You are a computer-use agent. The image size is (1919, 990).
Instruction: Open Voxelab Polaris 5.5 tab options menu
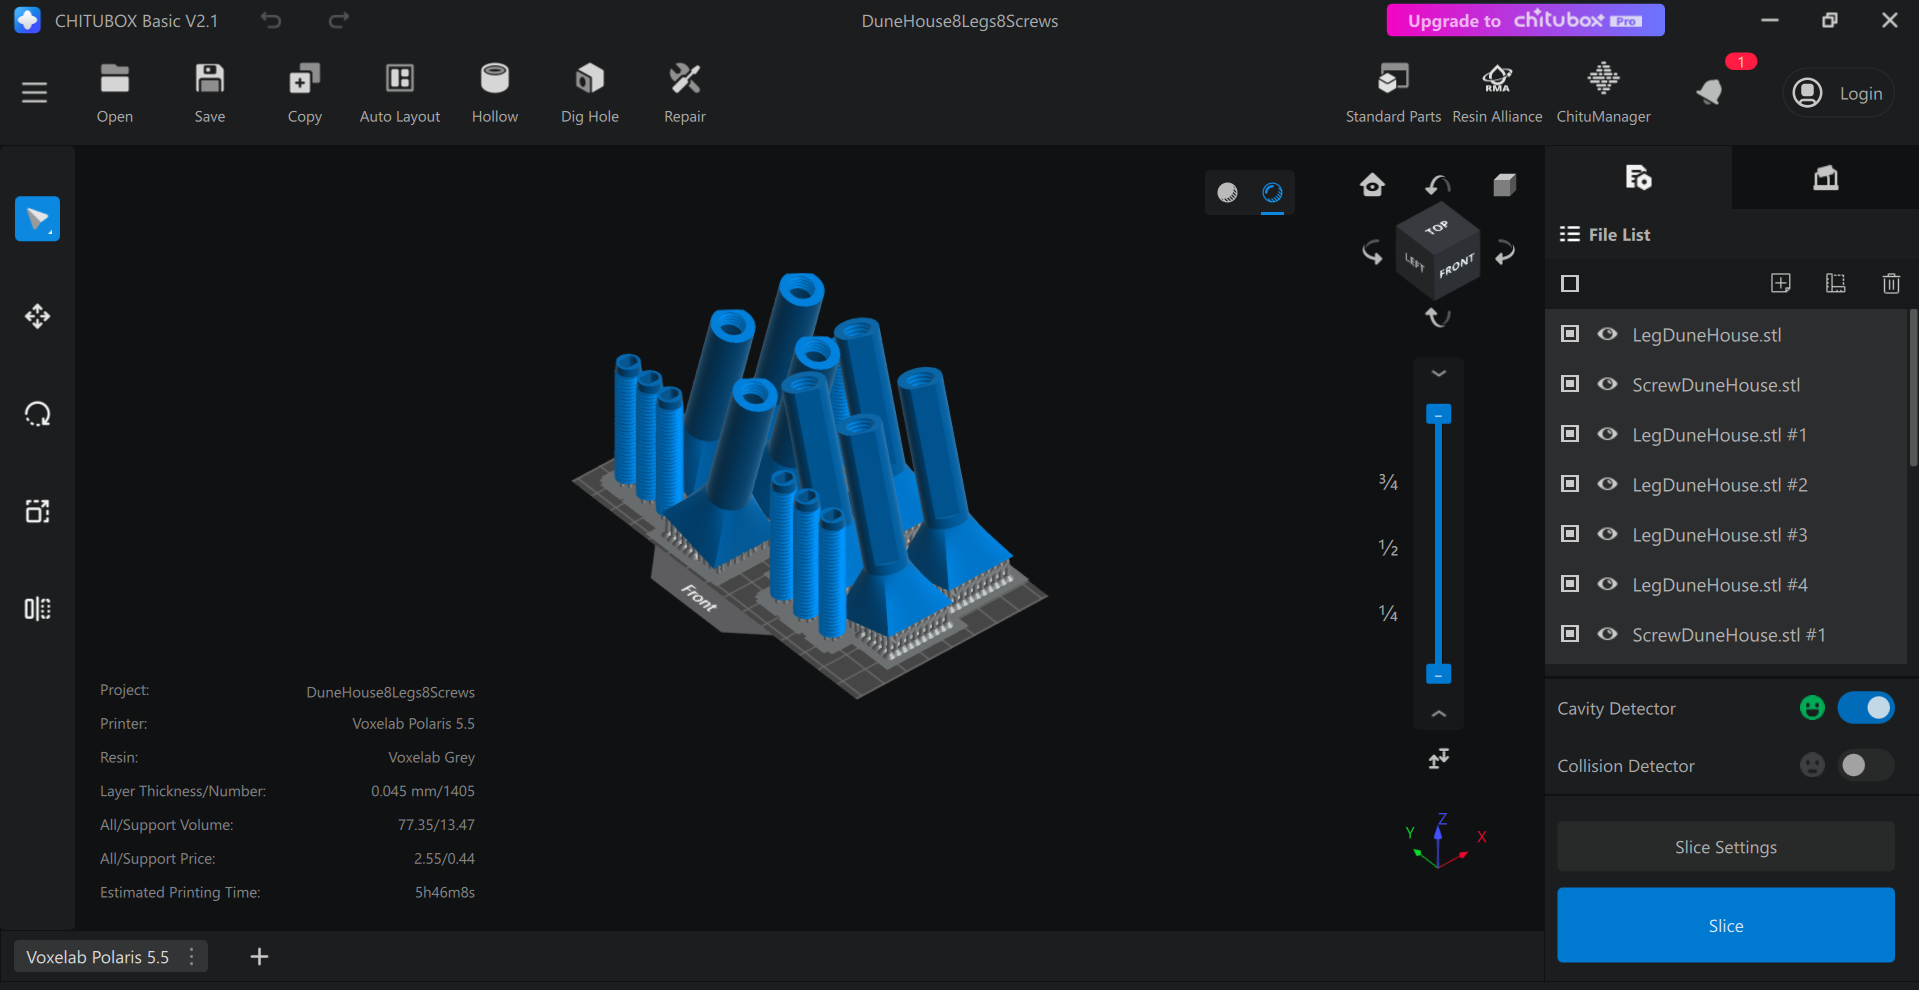192,957
